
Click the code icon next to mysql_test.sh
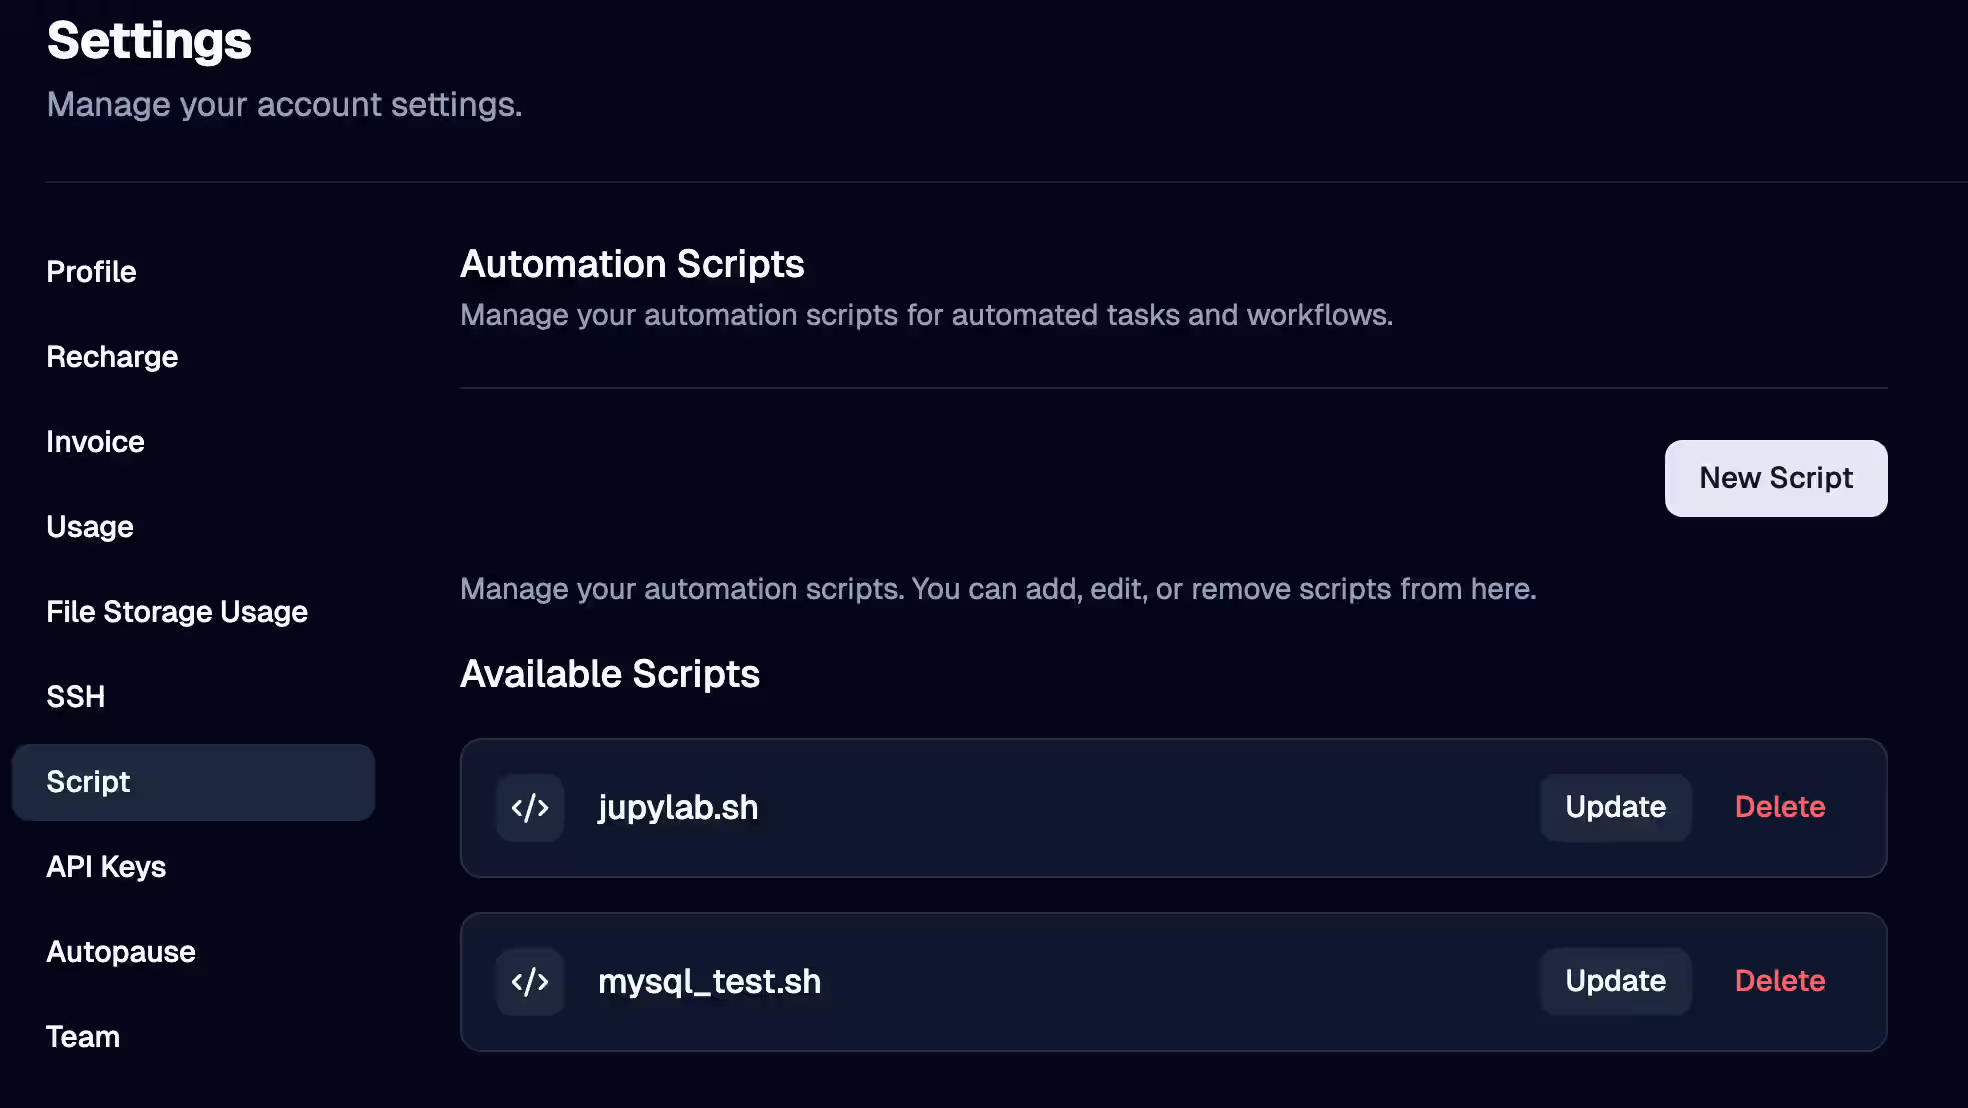pyautogui.click(x=530, y=981)
